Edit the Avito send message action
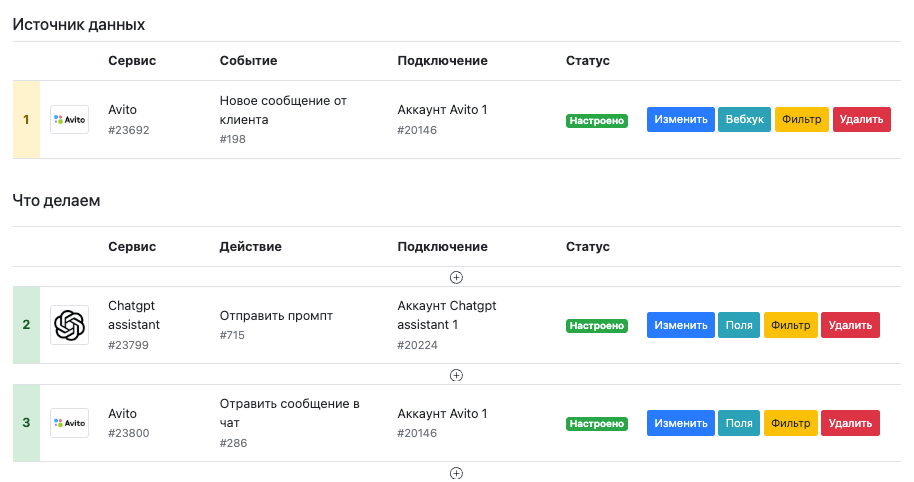The image size is (914, 482). pos(681,423)
